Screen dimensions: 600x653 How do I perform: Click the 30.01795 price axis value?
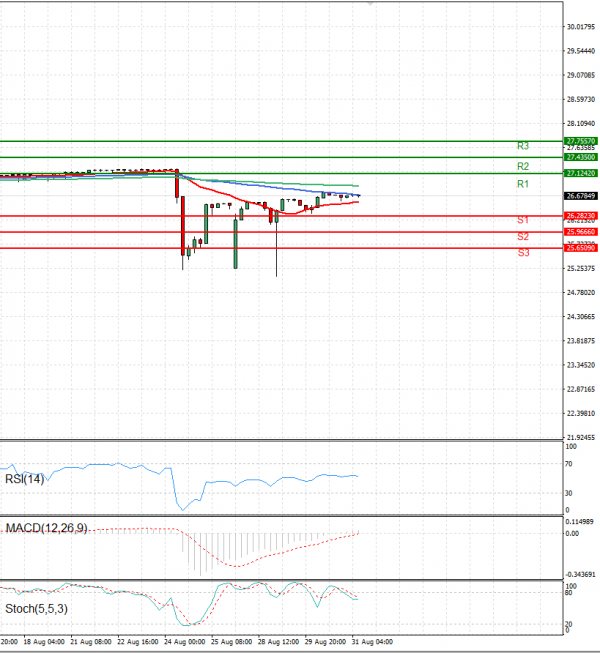(581, 27)
